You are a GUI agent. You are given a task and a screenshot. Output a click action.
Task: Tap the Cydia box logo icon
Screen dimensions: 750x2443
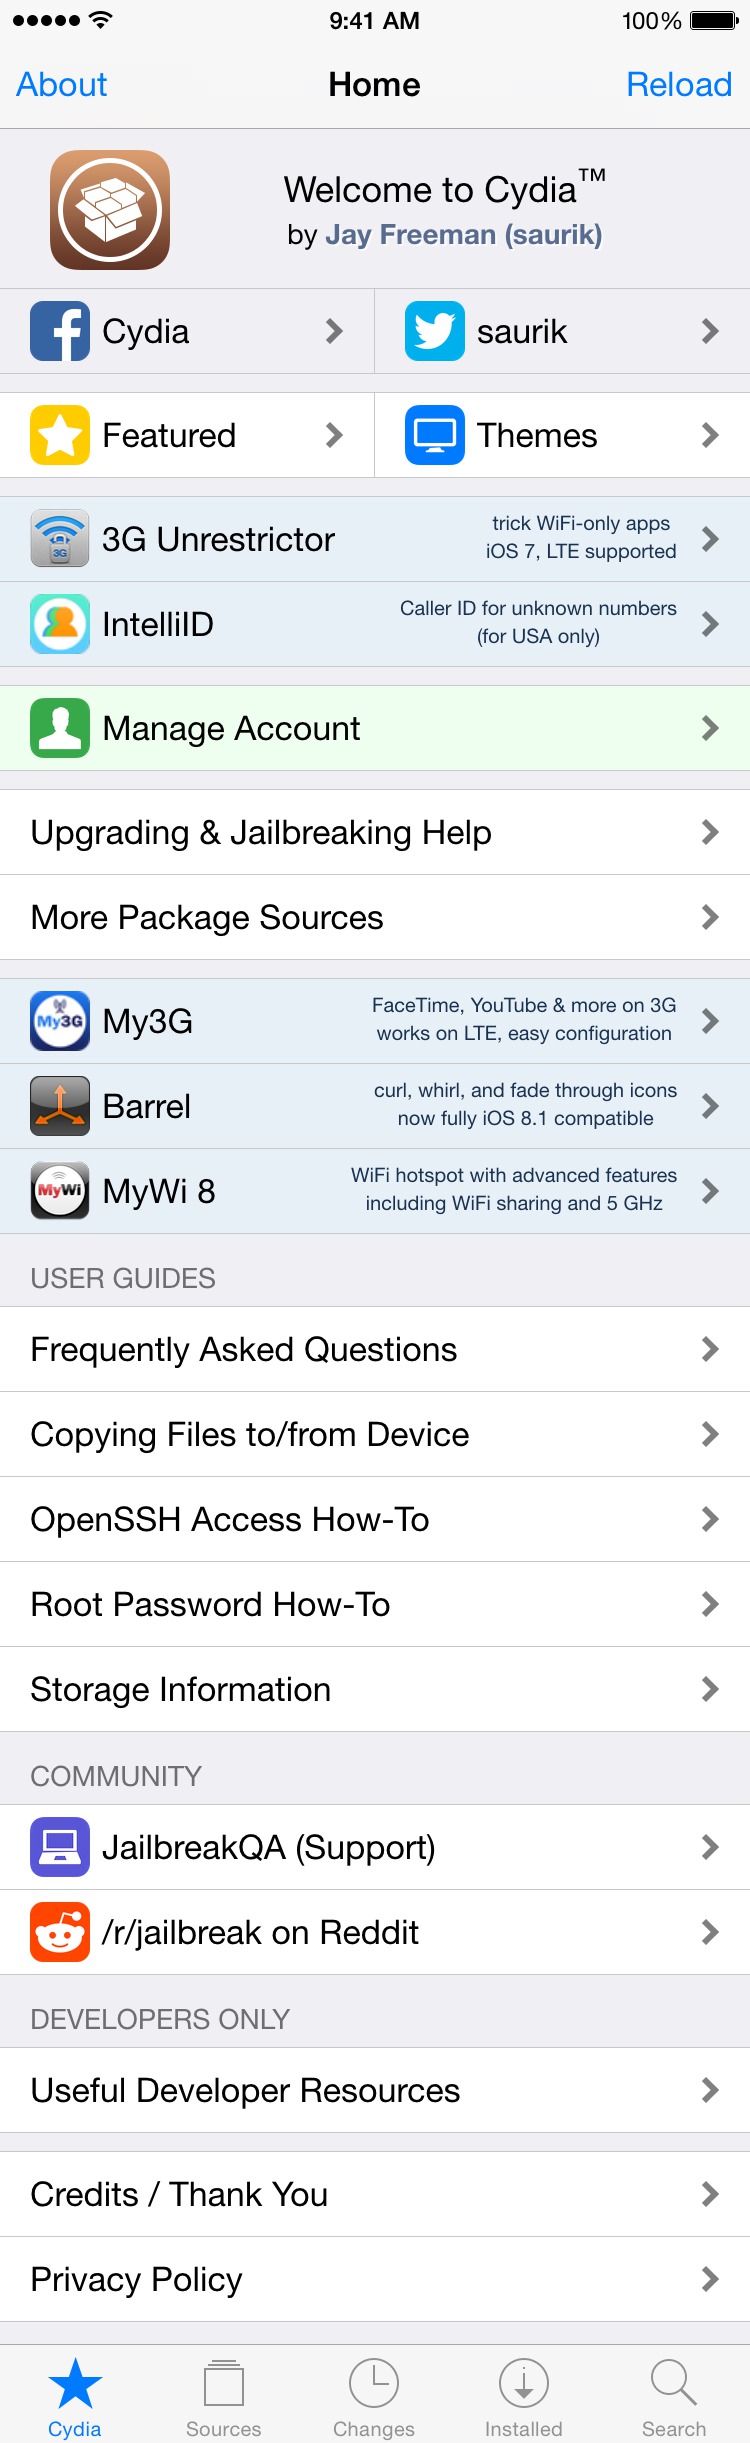[110, 210]
